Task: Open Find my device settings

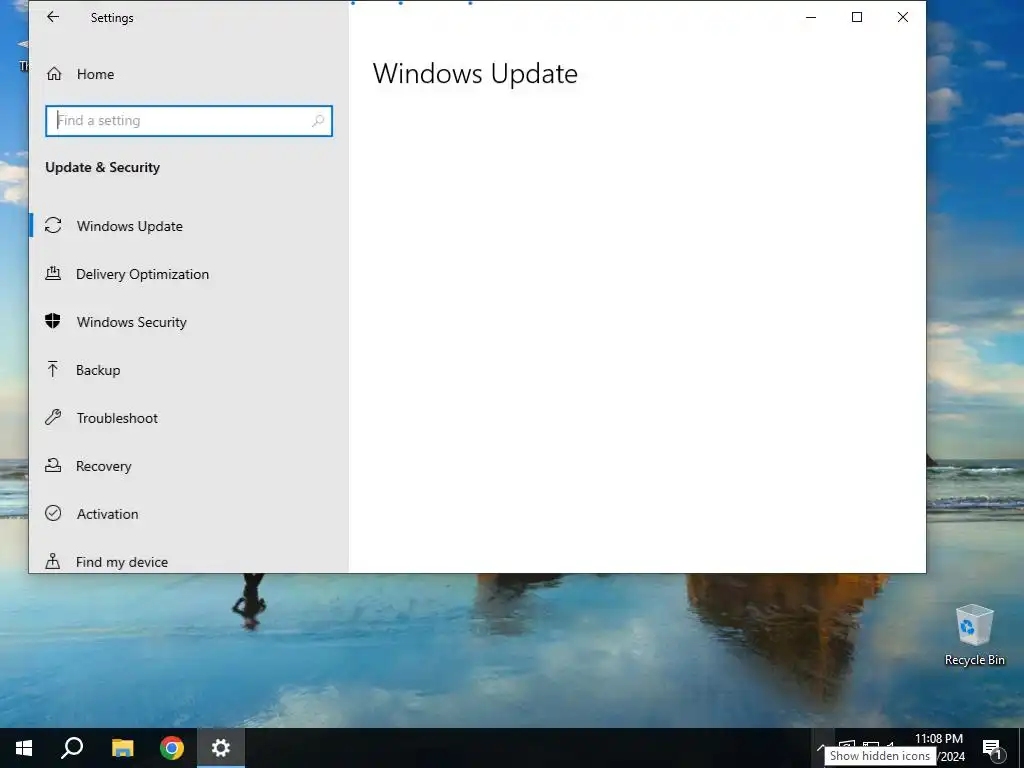Action: [189, 562]
